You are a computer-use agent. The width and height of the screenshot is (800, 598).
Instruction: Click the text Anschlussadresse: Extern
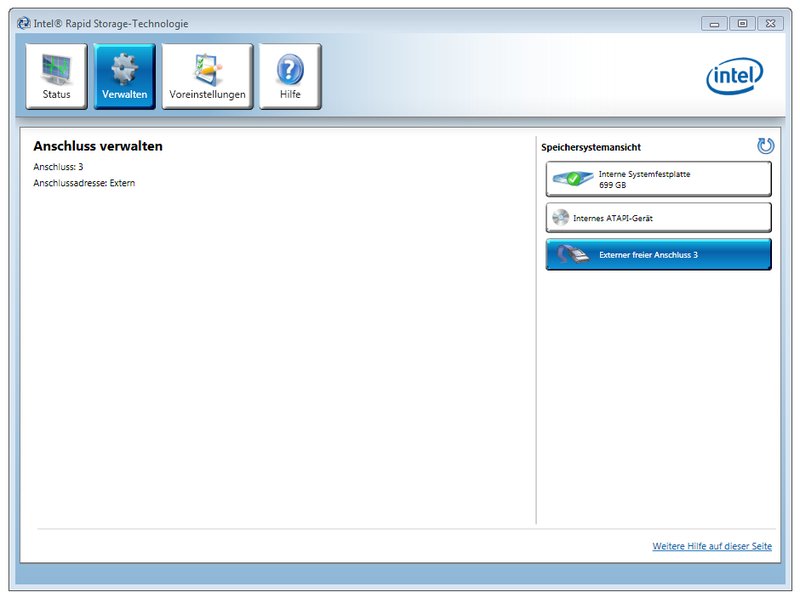point(84,183)
